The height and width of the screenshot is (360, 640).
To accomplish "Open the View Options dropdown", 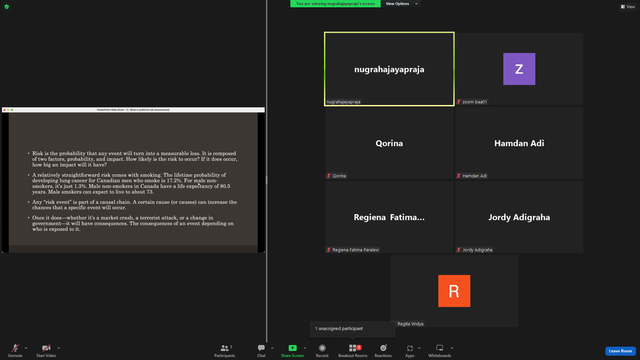I will click(402, 4).
